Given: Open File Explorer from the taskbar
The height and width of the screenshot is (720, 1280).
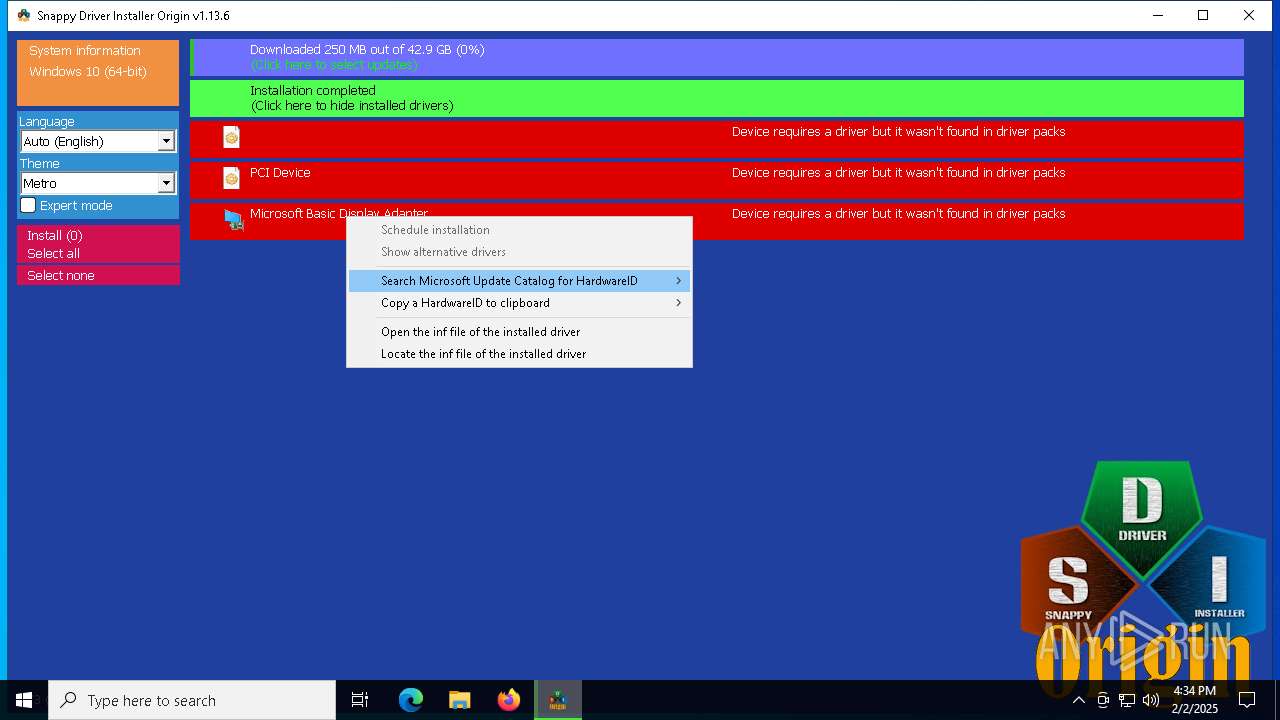Looking at the screenshot, I should 459,700.
